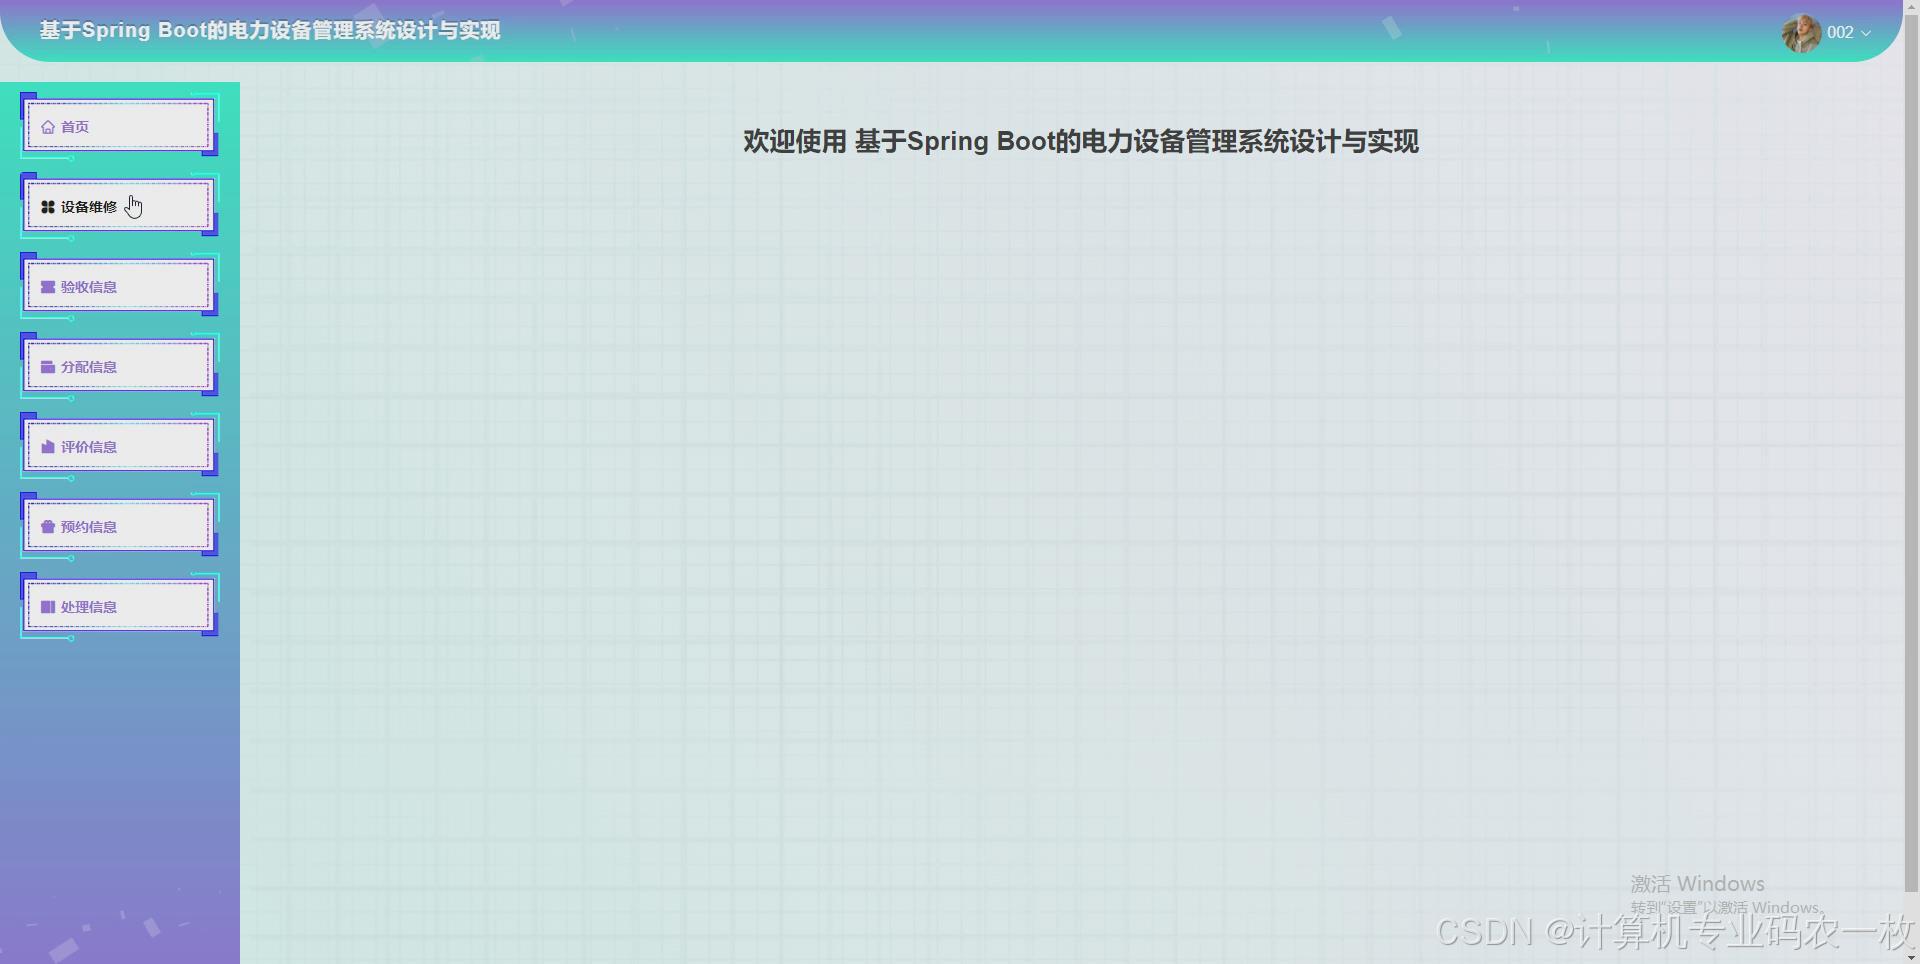Open the 预约信息 section

[x=117, y=527]
